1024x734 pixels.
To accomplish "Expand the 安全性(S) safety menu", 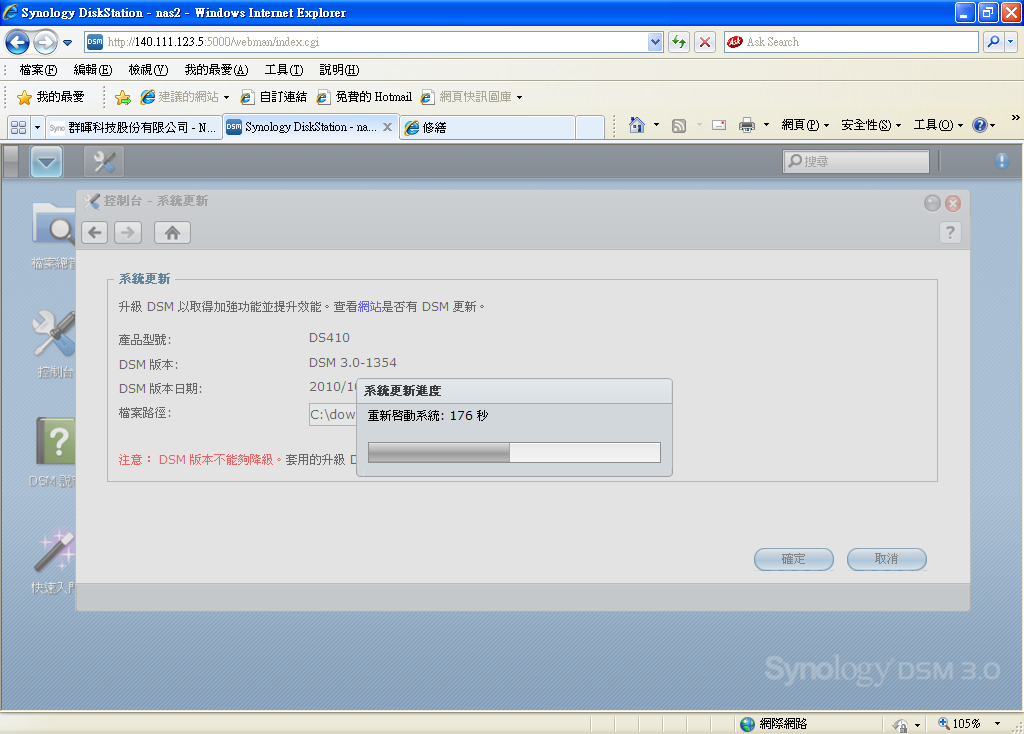I will pyautogui.click(x=870, y=125).
